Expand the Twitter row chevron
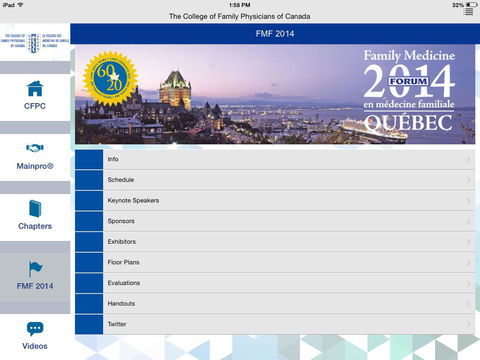This screenshot has height=360, width=480. click(469, 324)
